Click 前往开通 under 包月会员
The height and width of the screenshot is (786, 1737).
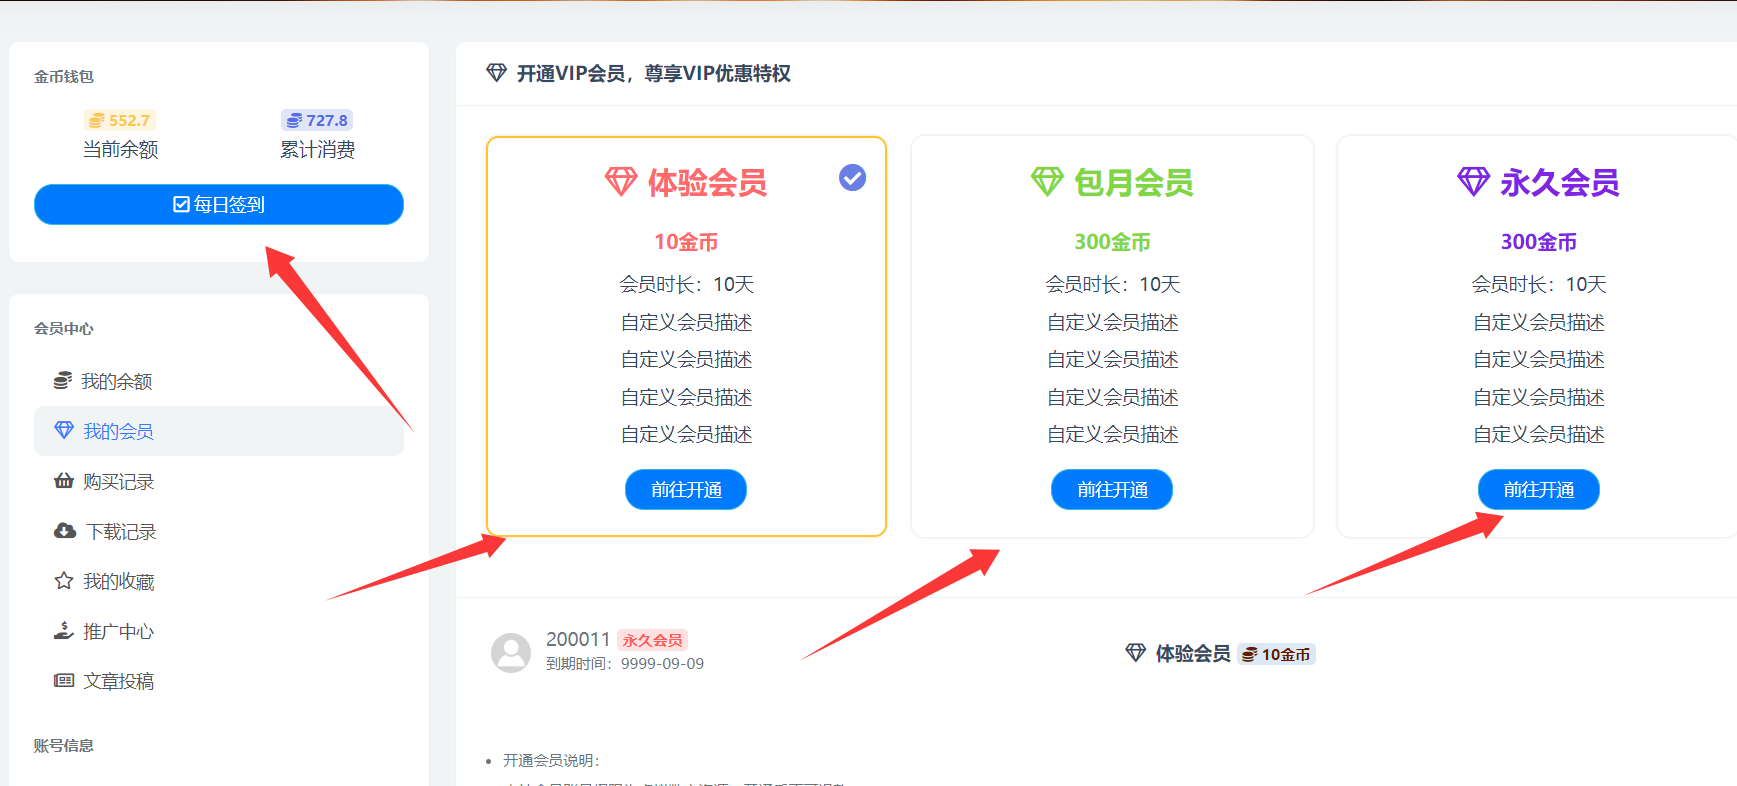pyautogui.click(x=1112, y=490)
